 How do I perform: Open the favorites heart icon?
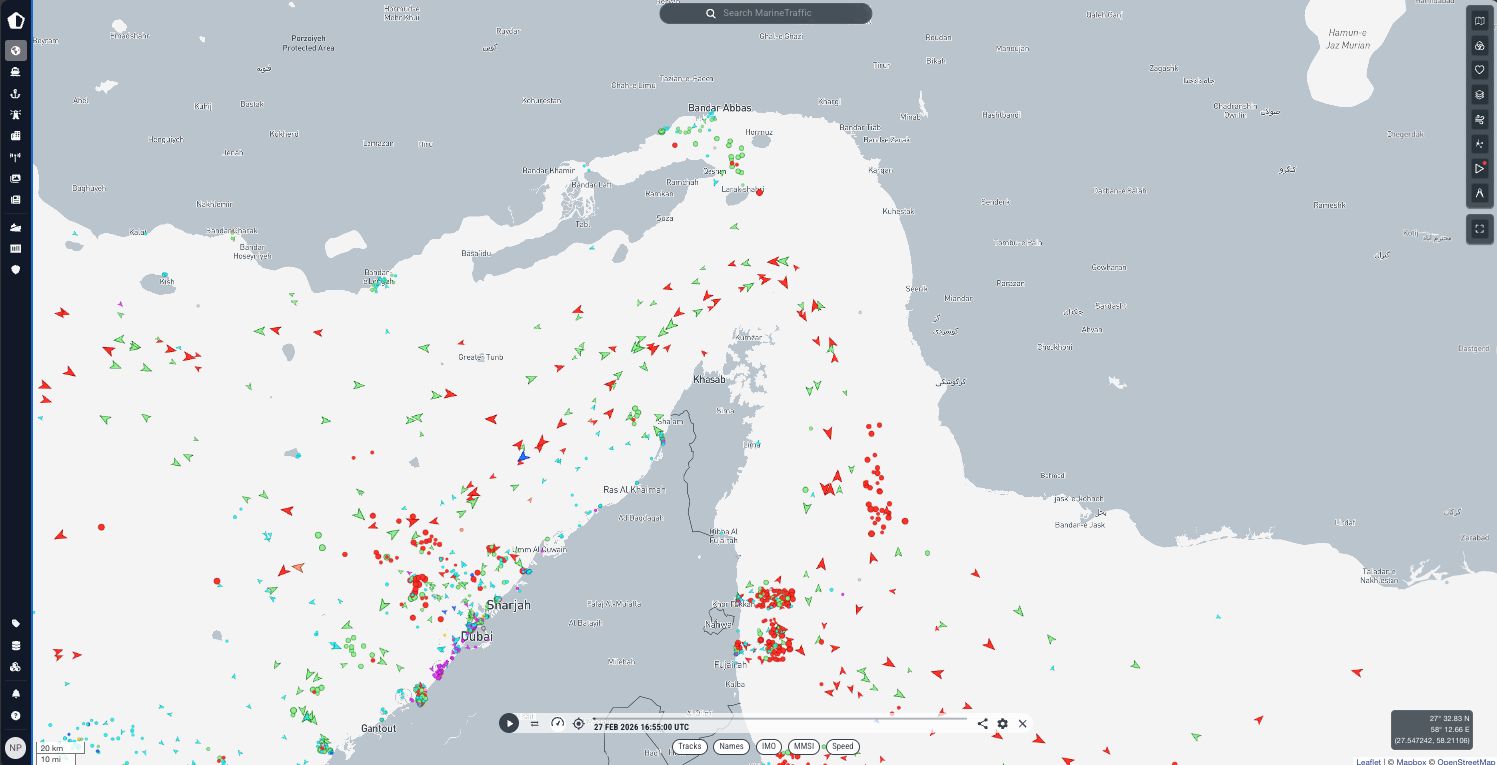tap(1480, 70)
